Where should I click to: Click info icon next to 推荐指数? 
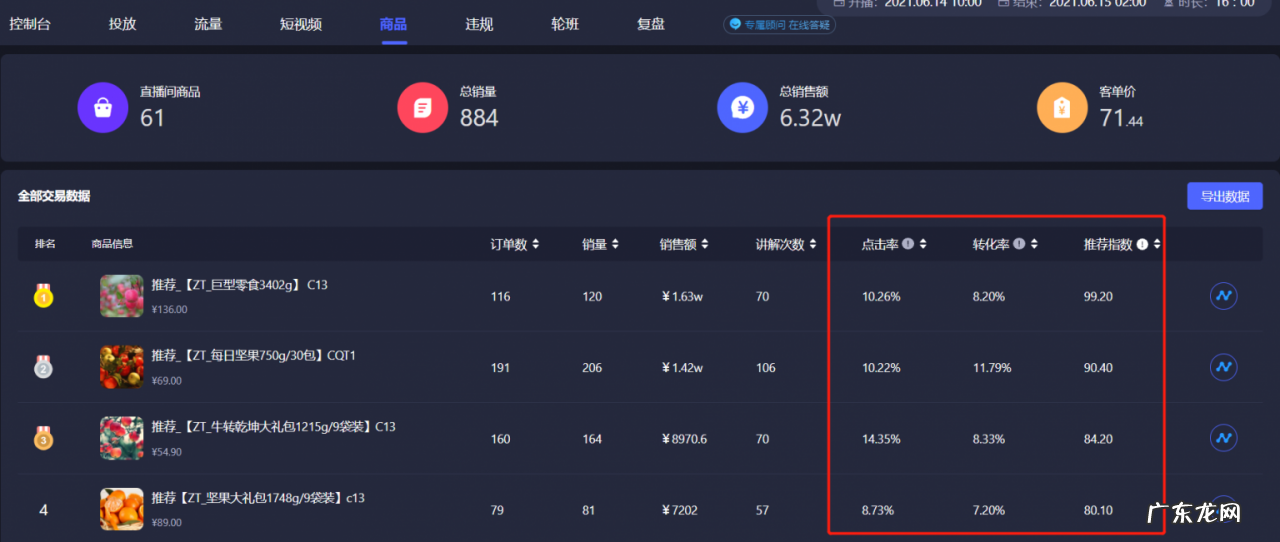coord(1142,244)
